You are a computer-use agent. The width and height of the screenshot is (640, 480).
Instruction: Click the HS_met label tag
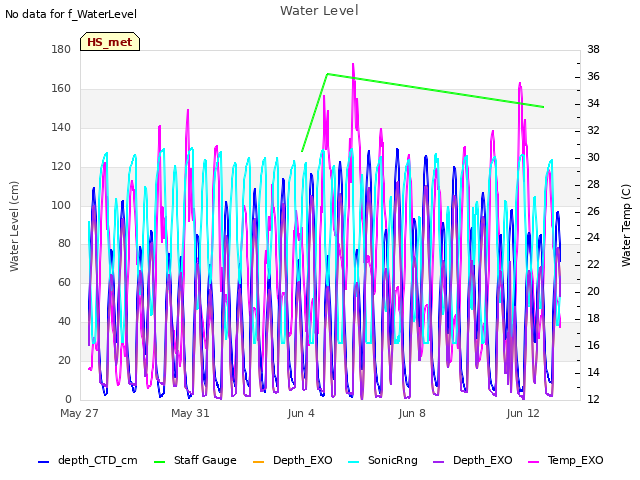pyautogui.click(x=110, y=42)
